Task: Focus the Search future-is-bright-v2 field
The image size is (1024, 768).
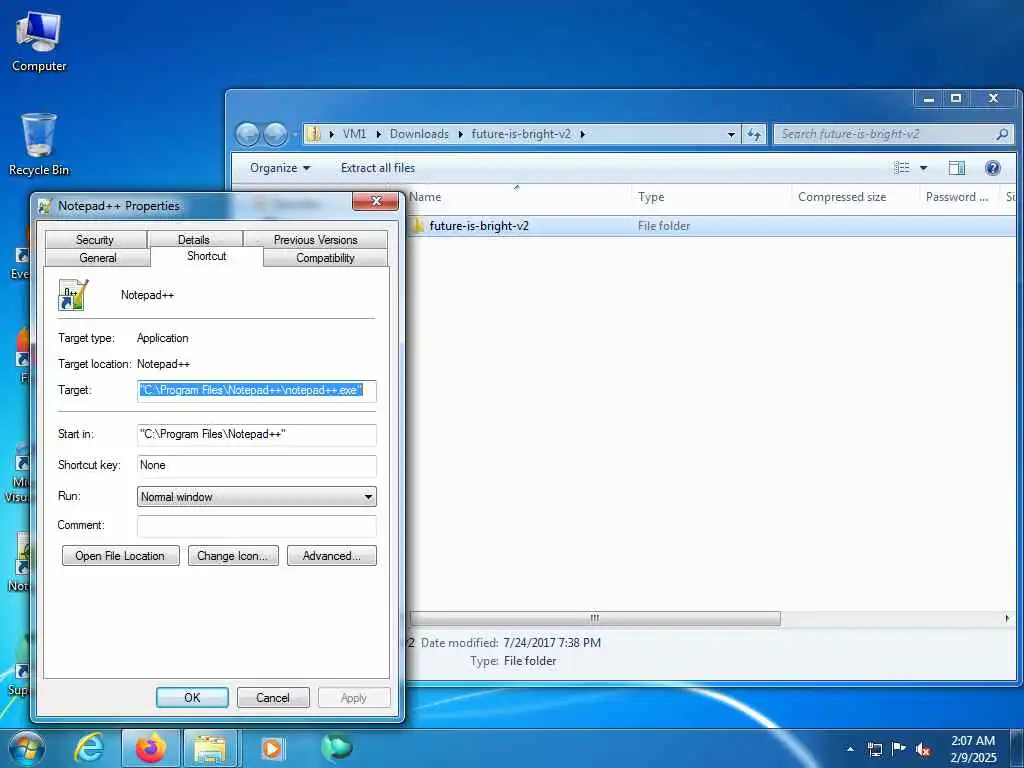Action: pyautogui.click(x=893, y=134)
